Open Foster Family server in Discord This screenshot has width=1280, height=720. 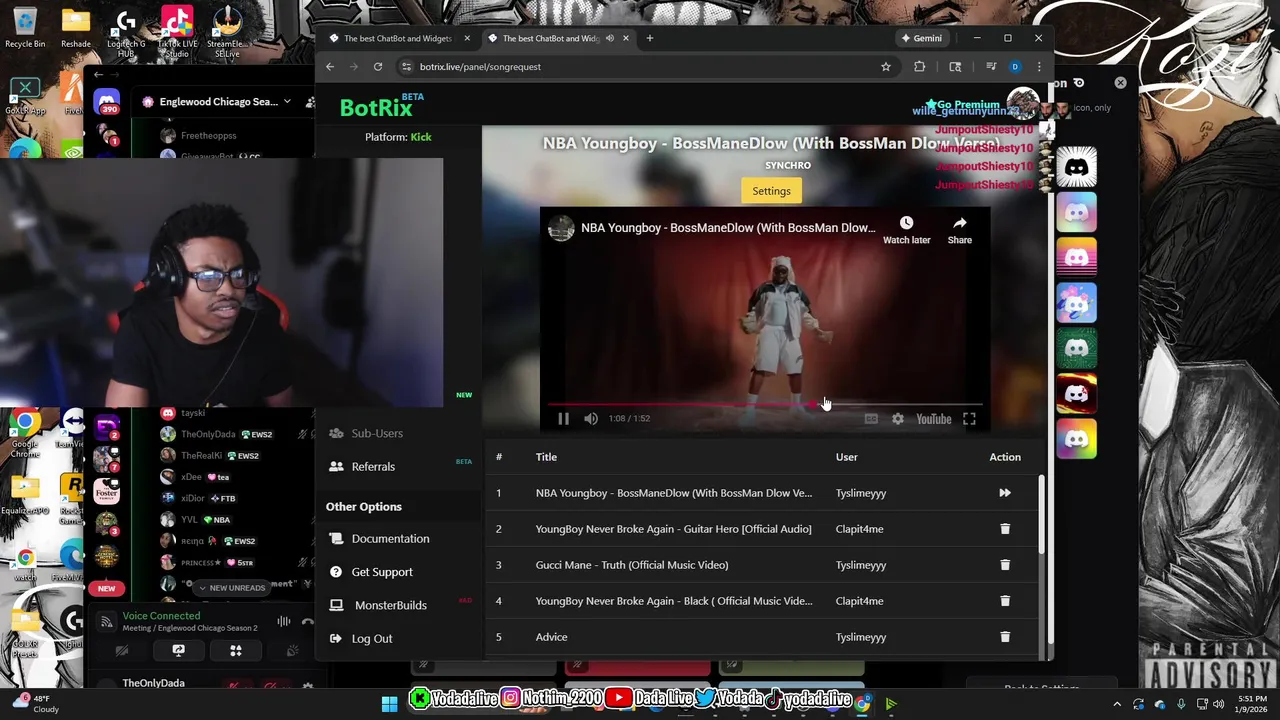pyautogui.click(x=106, y=492)
